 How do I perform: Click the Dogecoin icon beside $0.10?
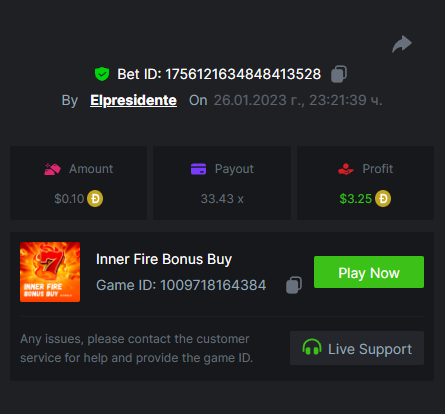coord(95,199)
